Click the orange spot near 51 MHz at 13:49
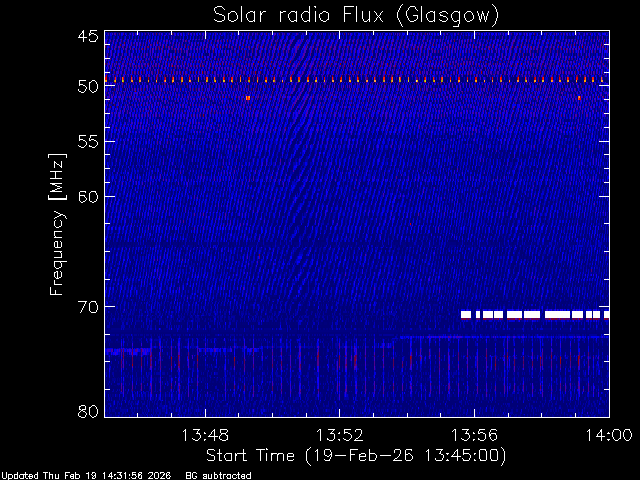This screenshot has width=640, height=480. (x=248, y=98)
